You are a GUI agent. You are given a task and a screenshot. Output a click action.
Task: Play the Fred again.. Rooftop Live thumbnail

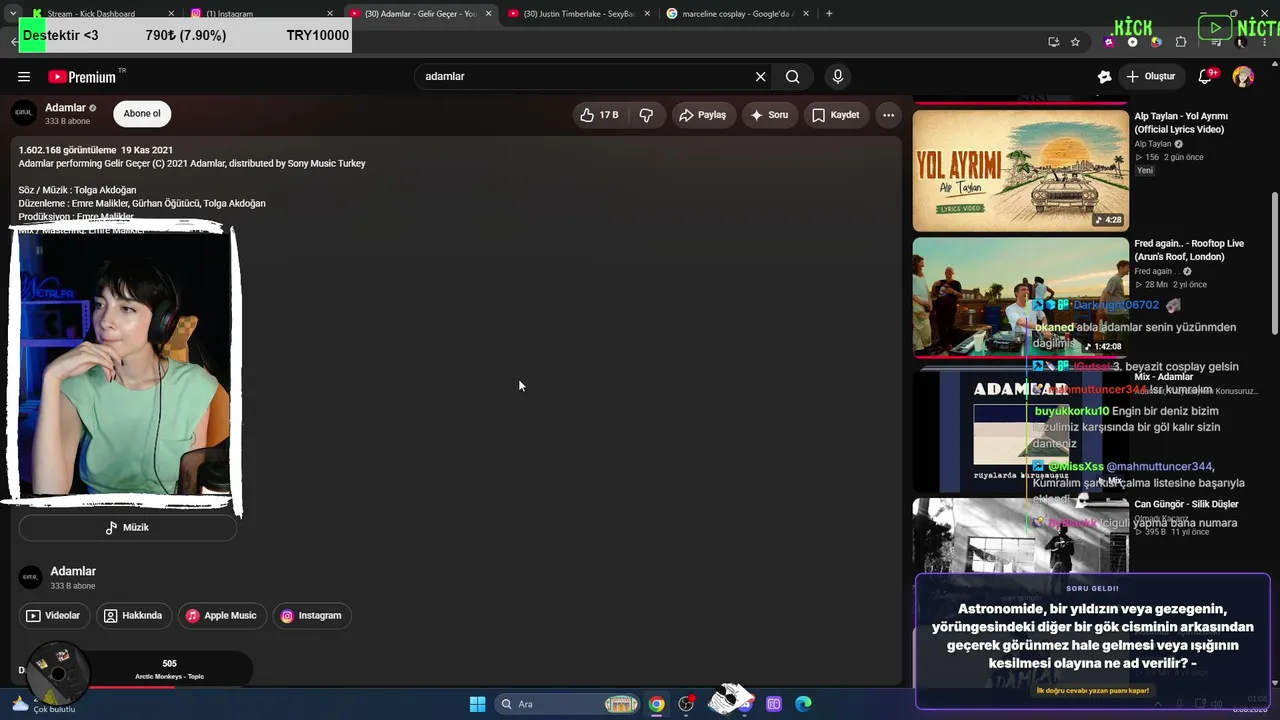point(1020,297)
